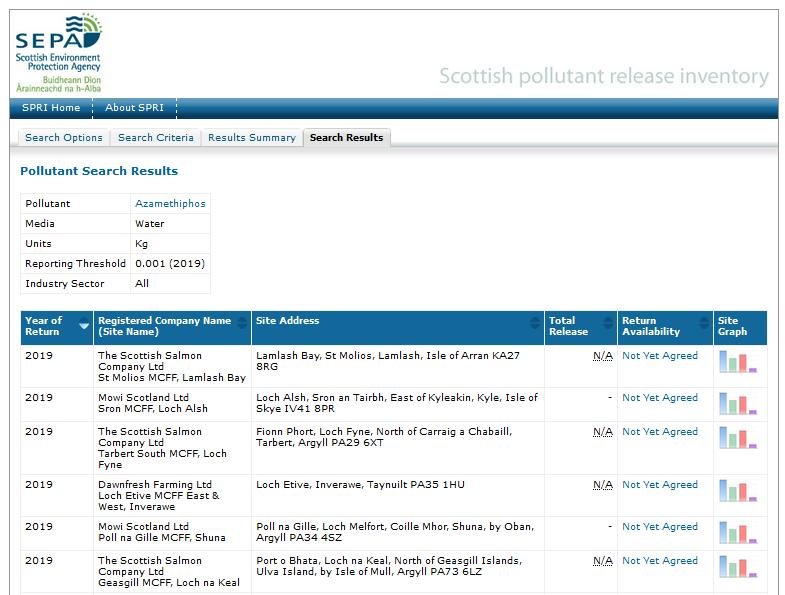Image resolution: width=785 pixels, height=595 pixels.
Task: Click Not Yet Agreed for Sron MCFF
Action: pyautogui.click(x=660, y=398)
